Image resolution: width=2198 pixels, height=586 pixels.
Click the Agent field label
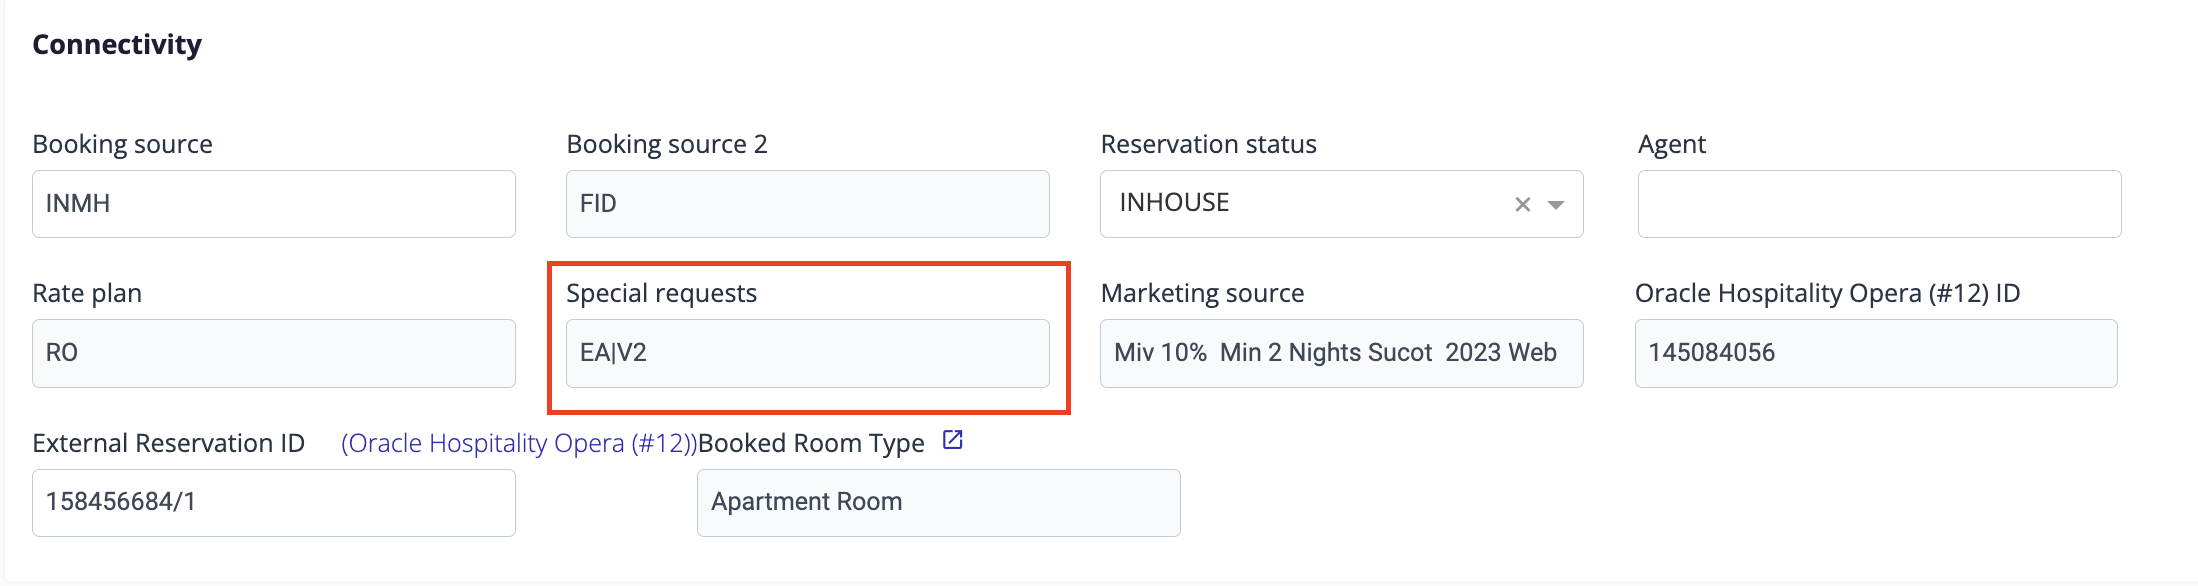pos(1671,145)
